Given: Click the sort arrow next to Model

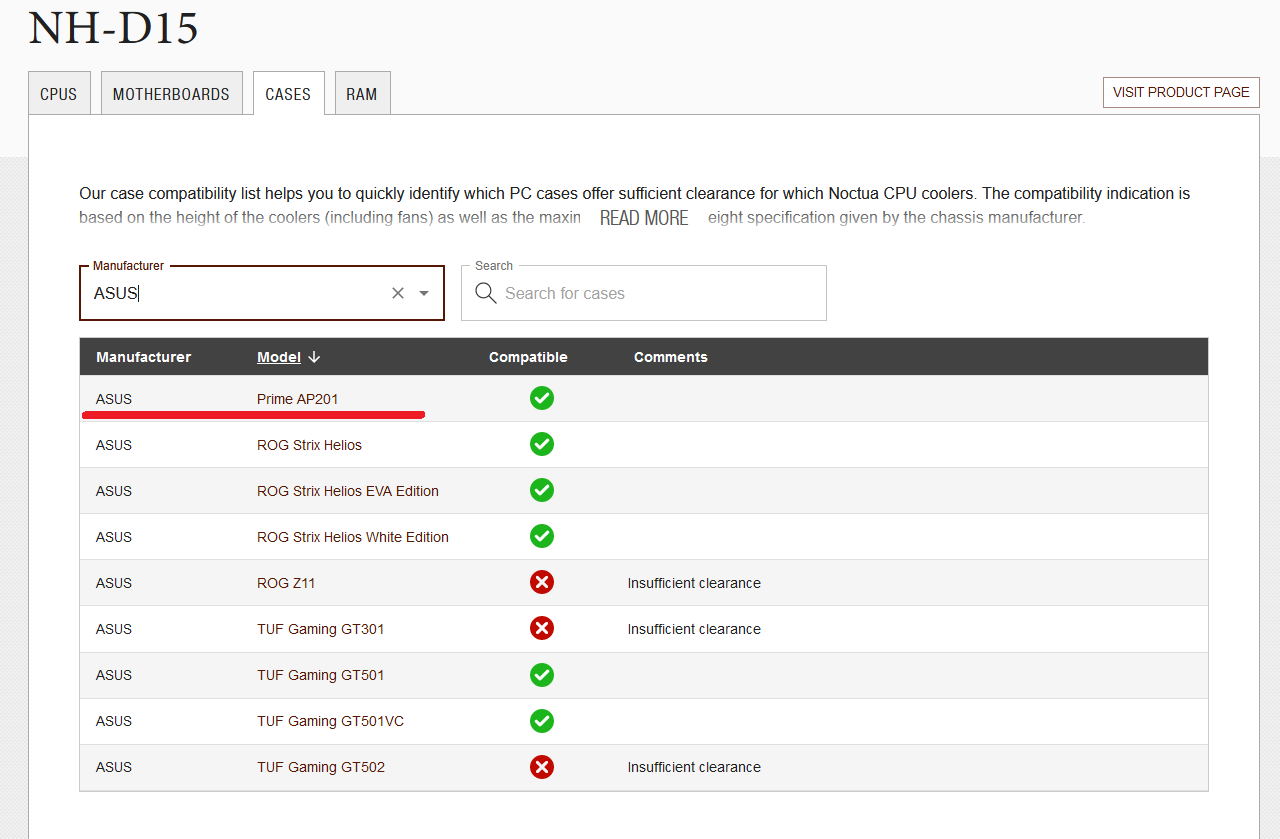Looking at the screenshot, I should click(314, 357).
